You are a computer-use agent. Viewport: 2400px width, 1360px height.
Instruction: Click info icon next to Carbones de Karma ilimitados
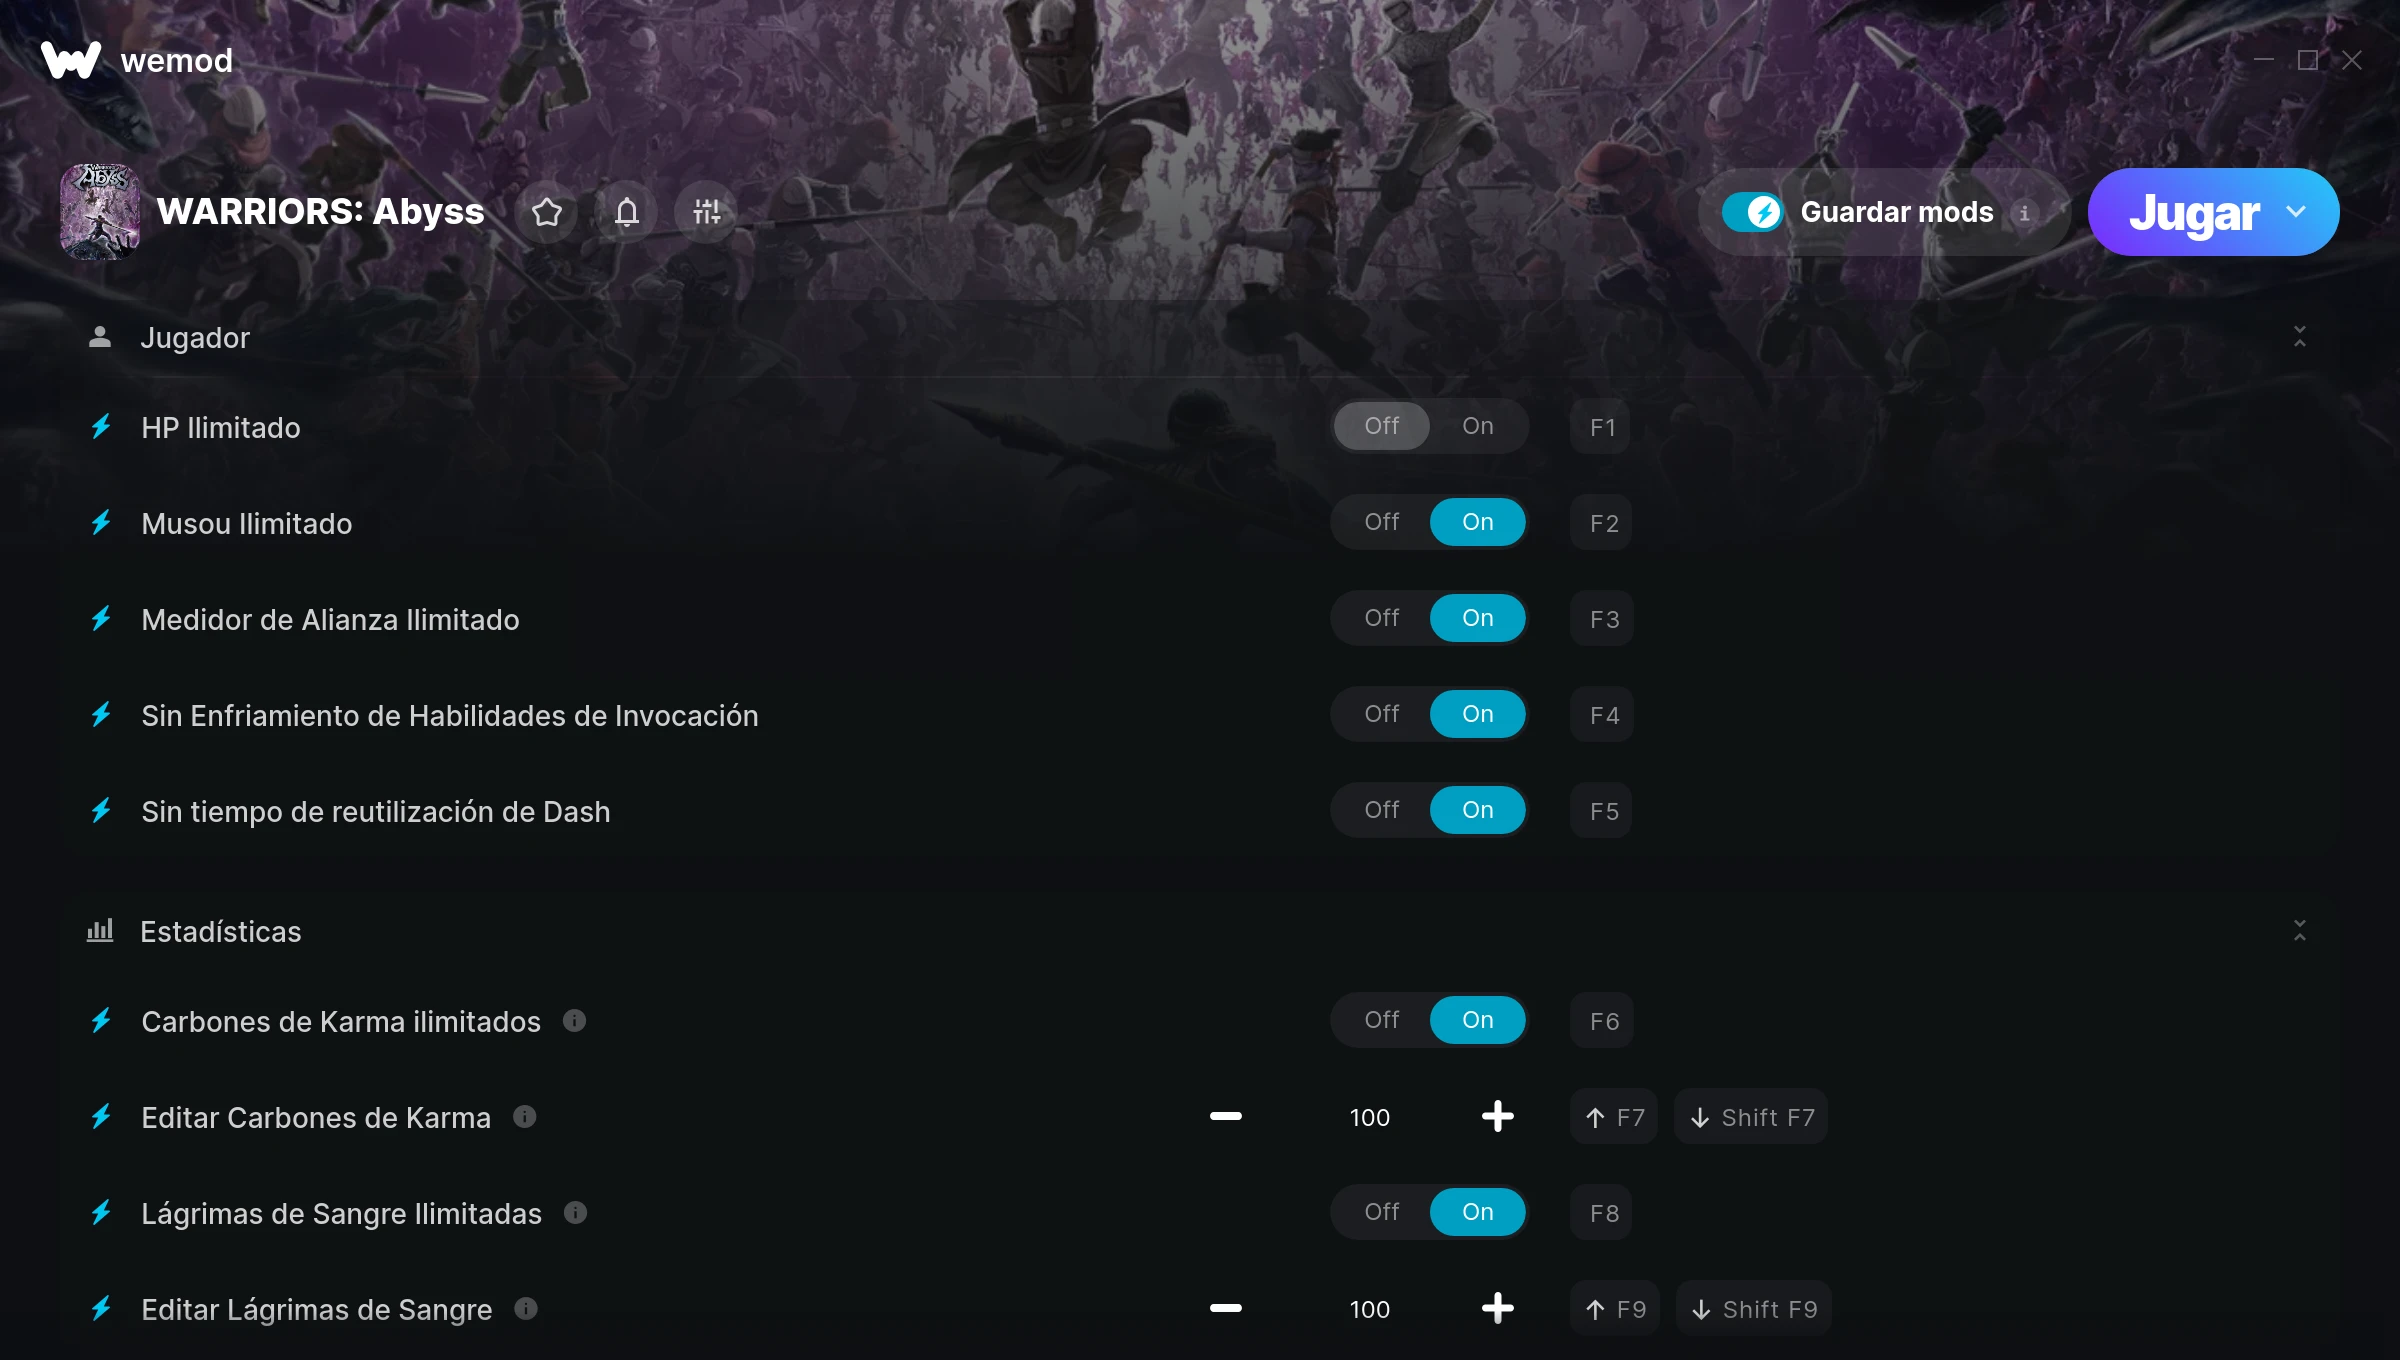[574, 1020]
